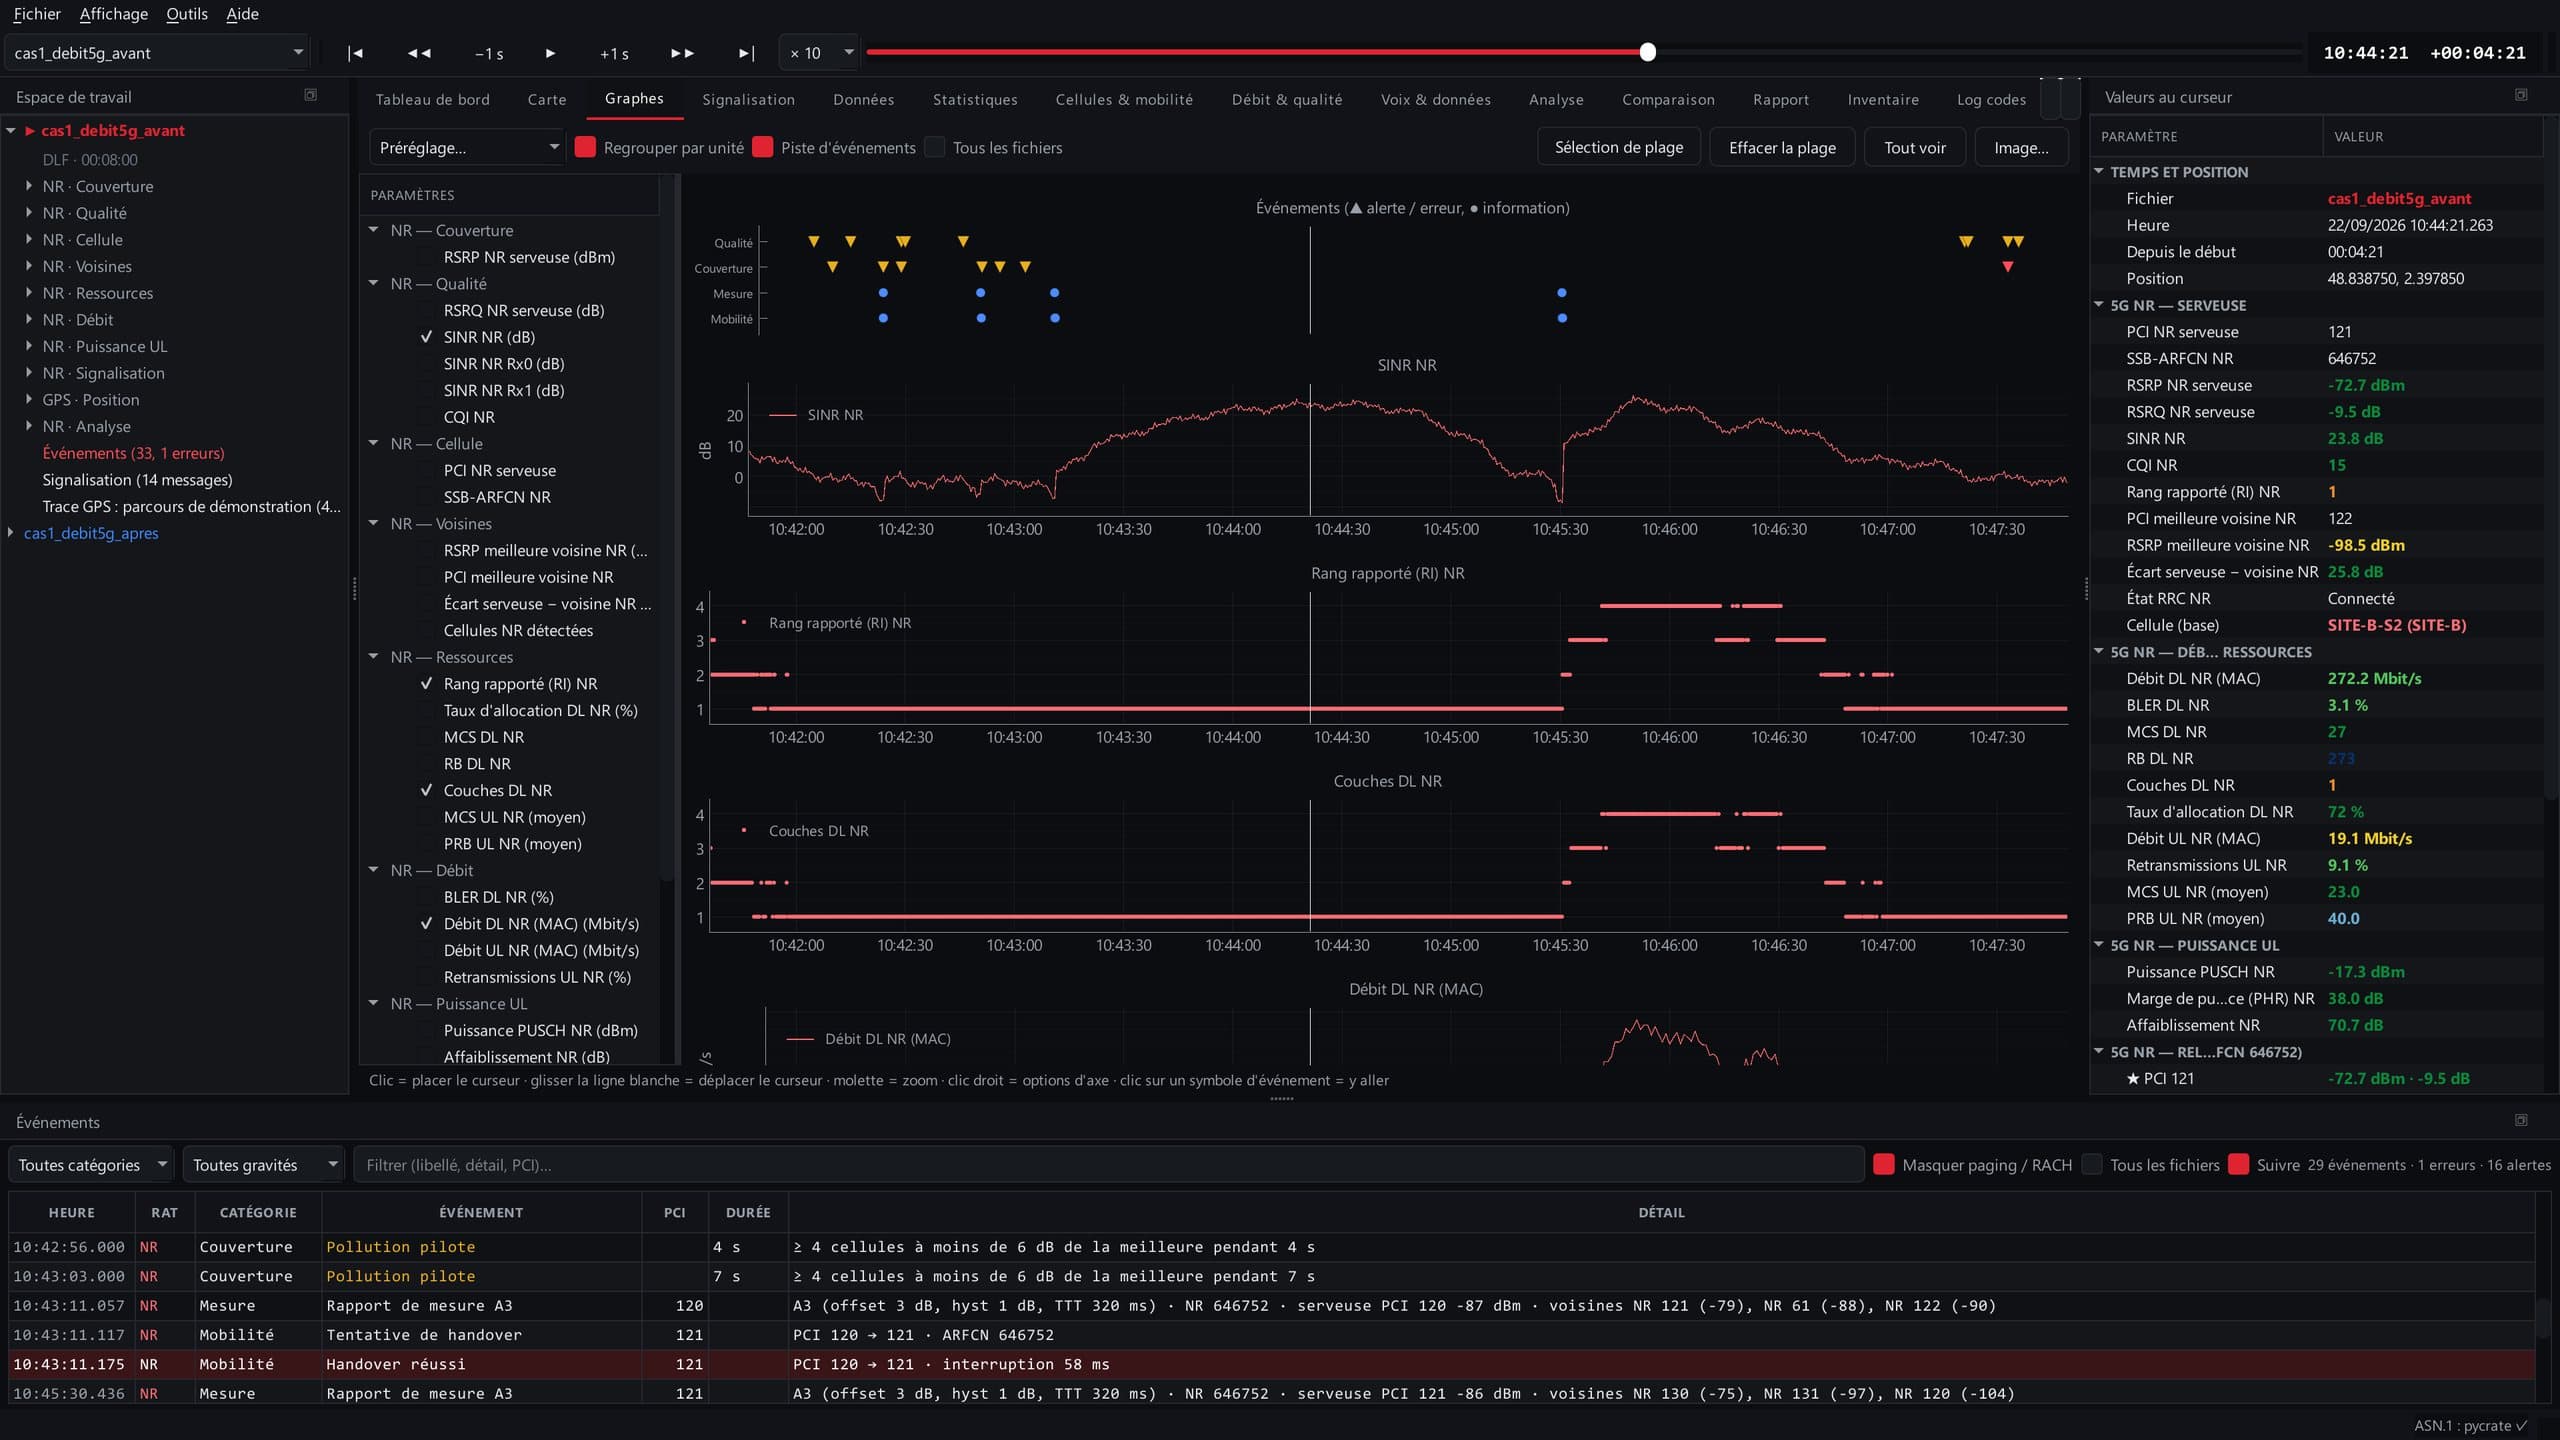Click the red error marker on Couverture track
The width and height of the screenshot is (2560, 1440).
click(2007, 267)
